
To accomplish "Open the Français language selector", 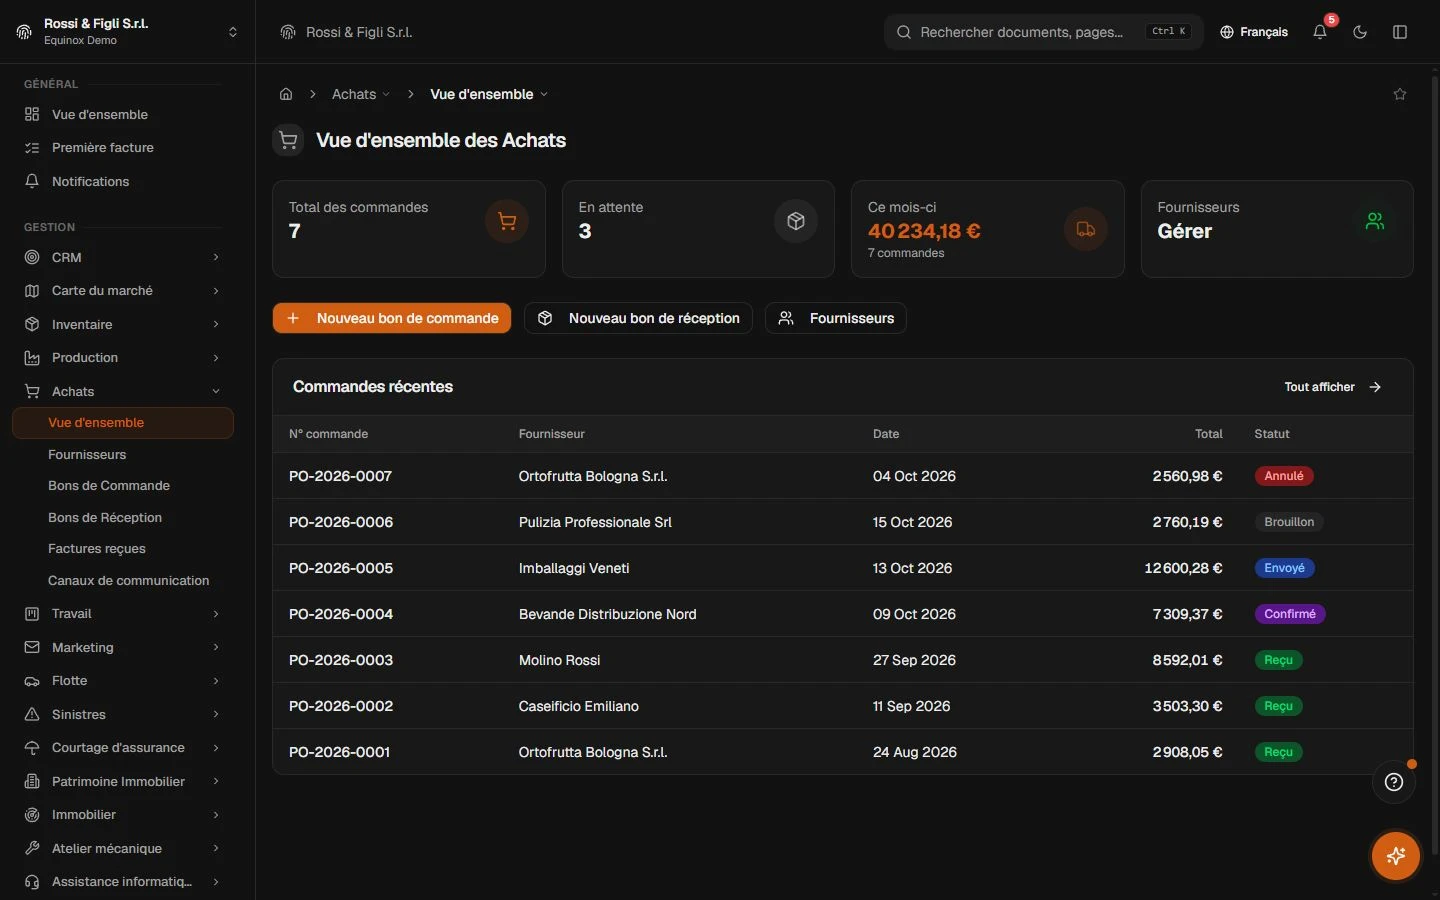I will click(x=1254, y=32).
